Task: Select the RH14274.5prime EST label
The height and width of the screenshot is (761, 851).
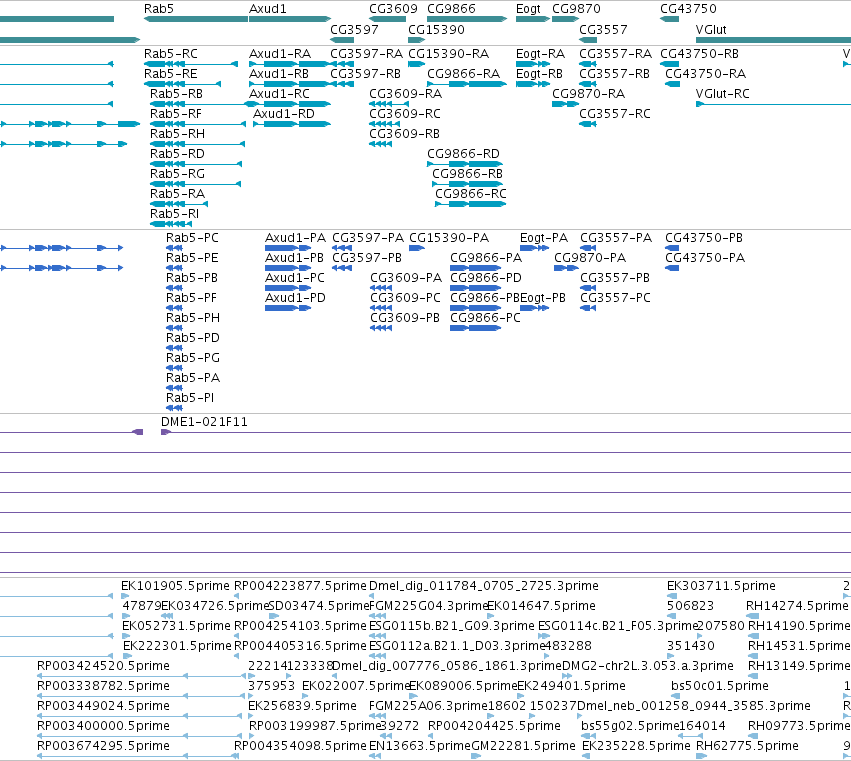Action: [797, 606]
